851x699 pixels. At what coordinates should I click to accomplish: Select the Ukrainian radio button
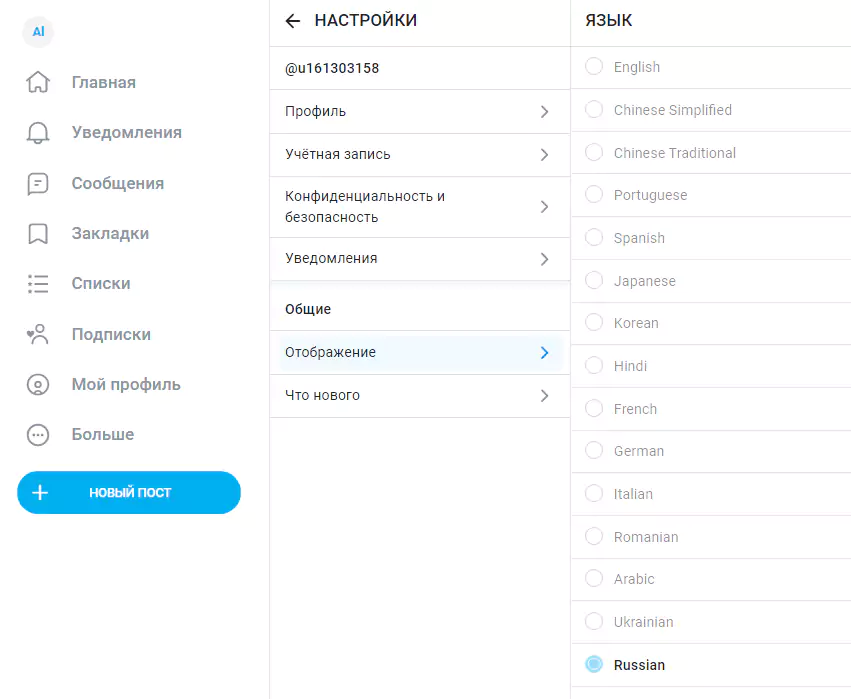(594, 621)
